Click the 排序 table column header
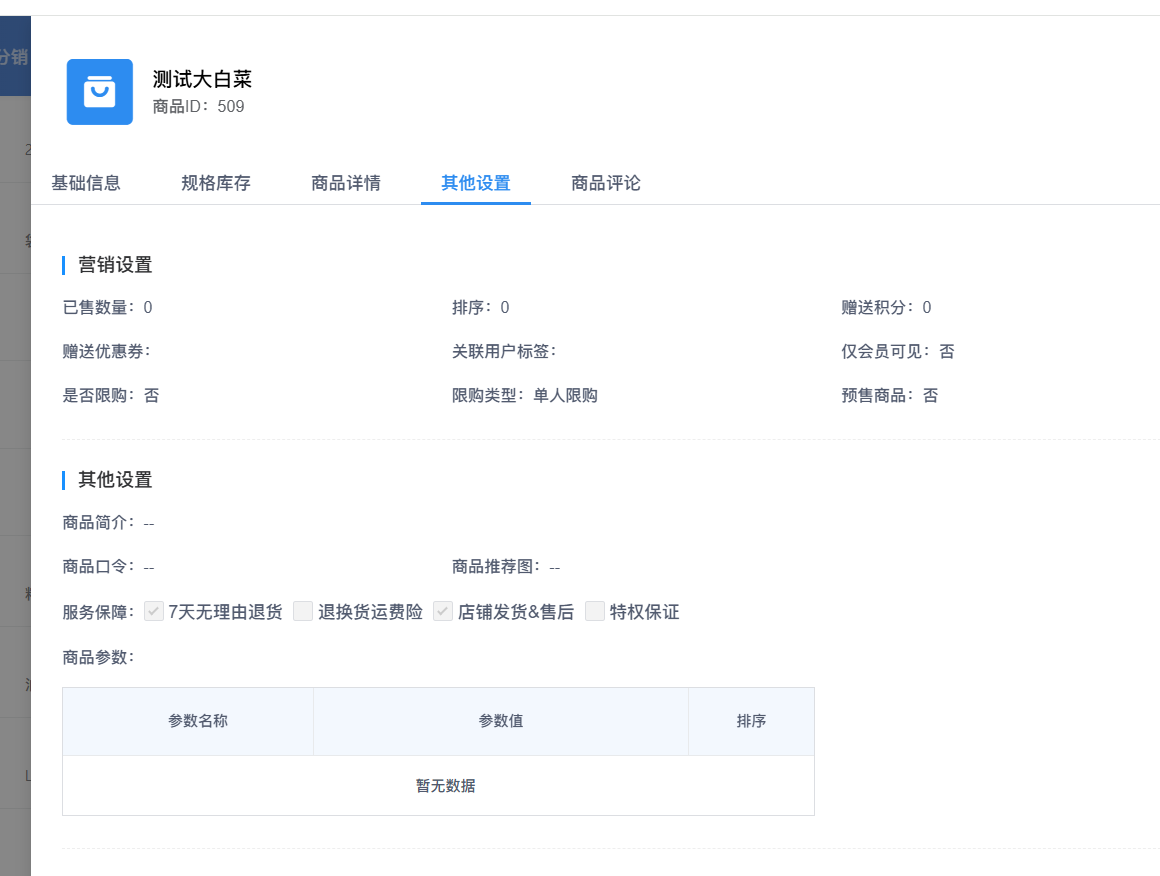 pos(751,721)
